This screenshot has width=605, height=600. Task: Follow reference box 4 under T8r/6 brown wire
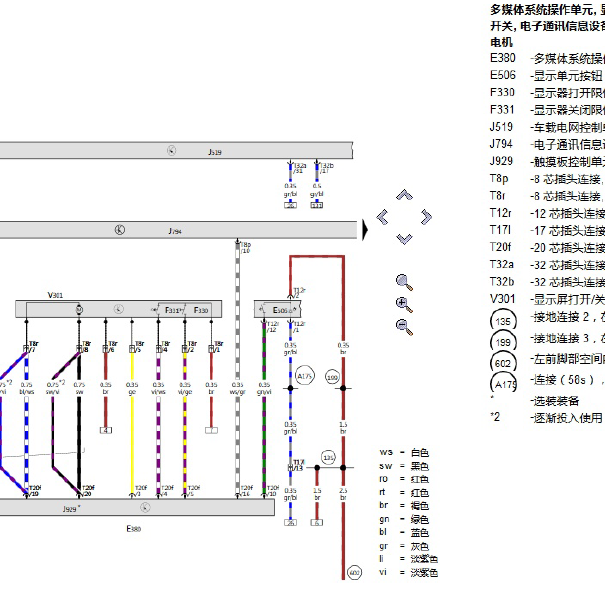tap(106, 430)
